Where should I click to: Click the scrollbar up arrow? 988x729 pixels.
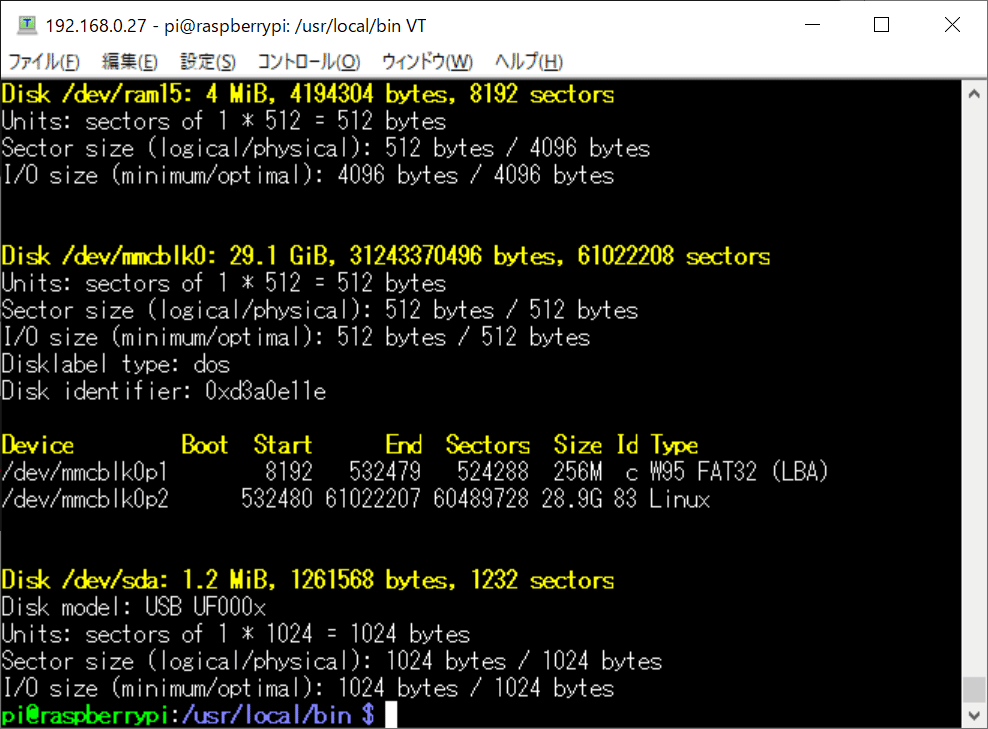(974, 94)
